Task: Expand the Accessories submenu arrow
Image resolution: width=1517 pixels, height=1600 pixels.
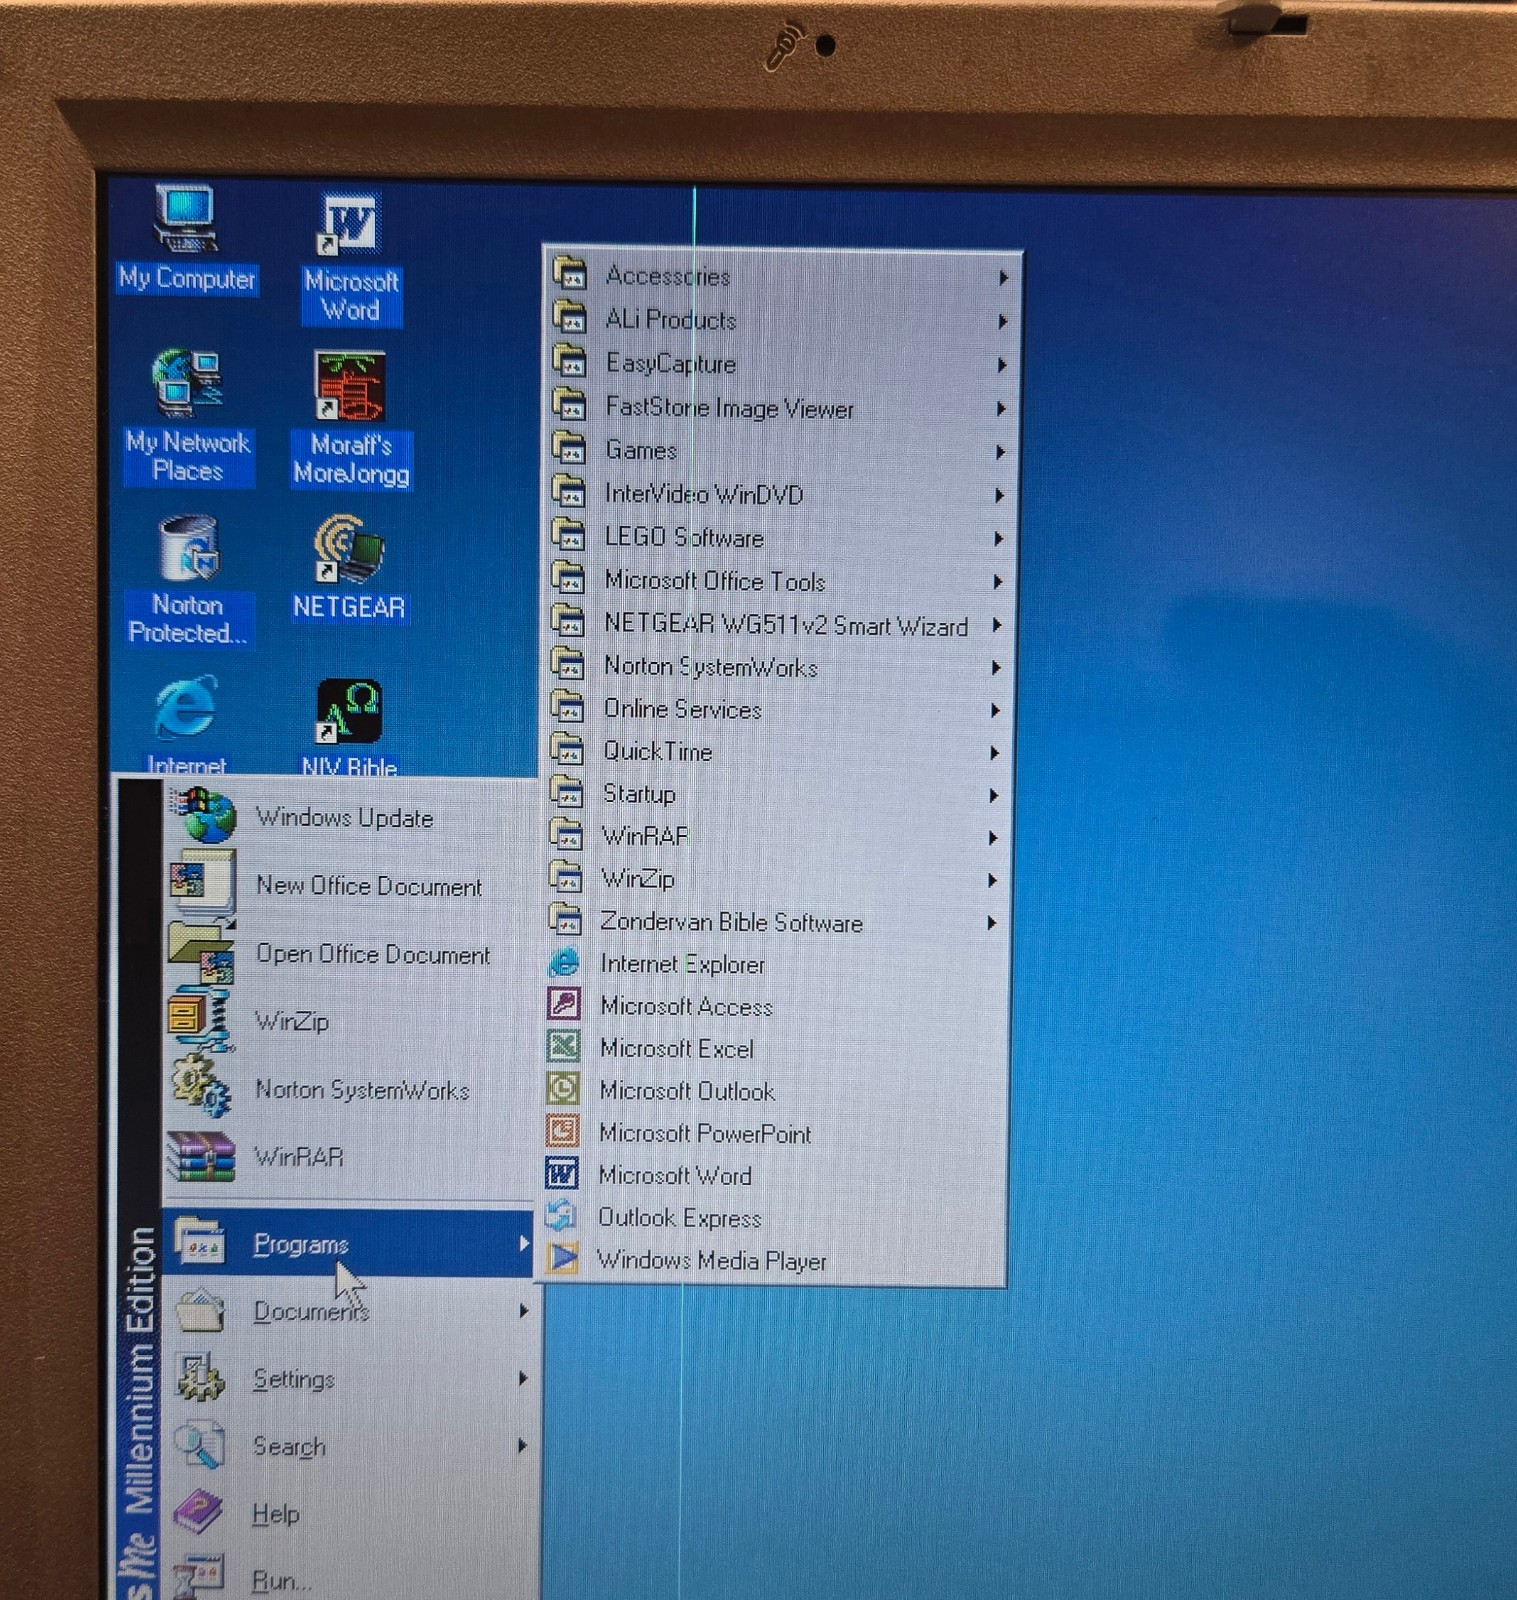Action: tap(1003, 278)
